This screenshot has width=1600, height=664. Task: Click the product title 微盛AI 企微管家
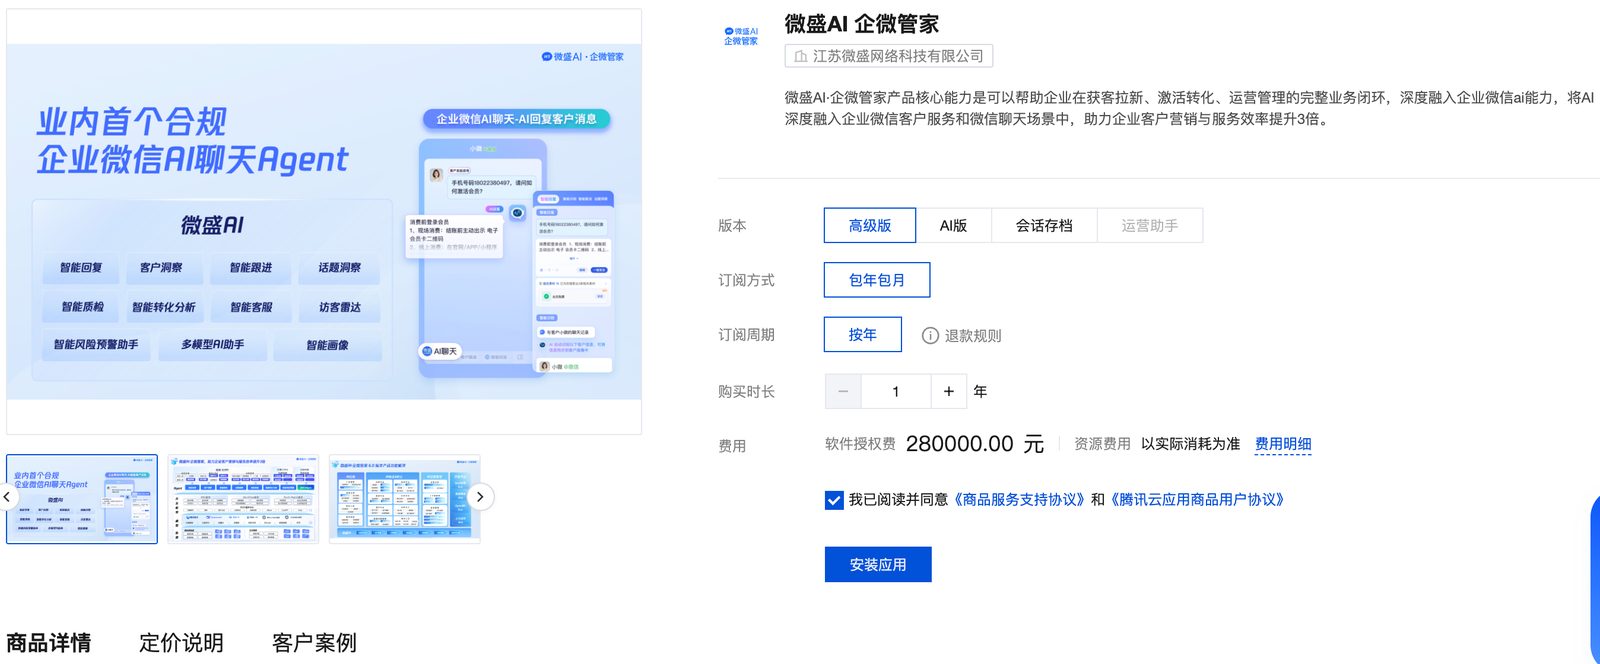(862, 24)
